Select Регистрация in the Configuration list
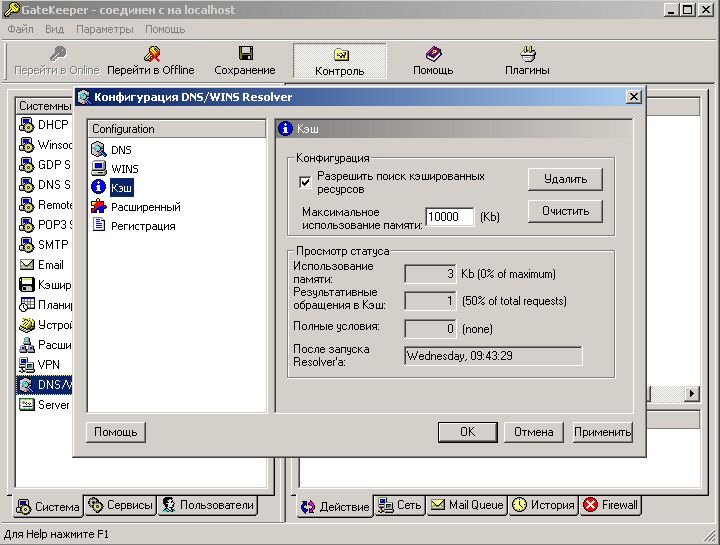This screenshot has height=545, width=720. coord(134,226)
